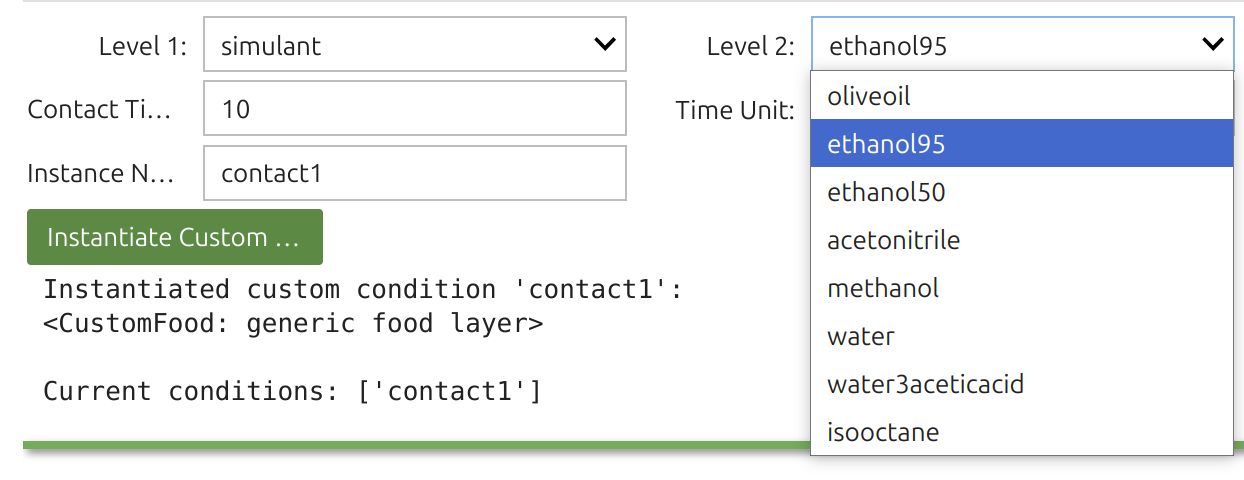Image resolution: width=1244 pixels, height=480 pixels.
Task: Click the truncated Instance N… label
Action: (101, 173)
